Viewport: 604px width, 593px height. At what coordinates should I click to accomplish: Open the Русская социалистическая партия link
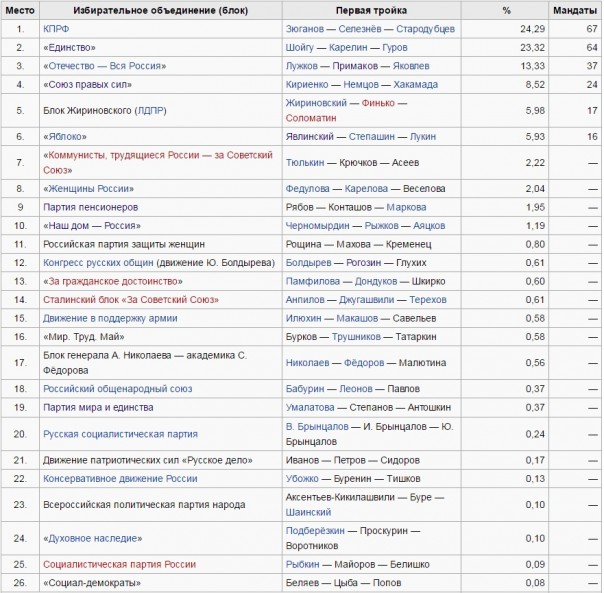[x=120, y=434]
